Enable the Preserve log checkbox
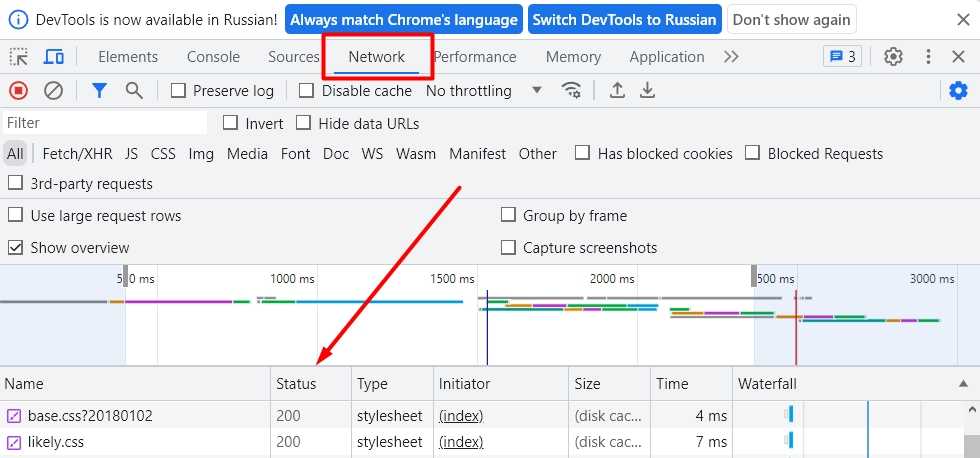980x458 pixels. [178, 91]
